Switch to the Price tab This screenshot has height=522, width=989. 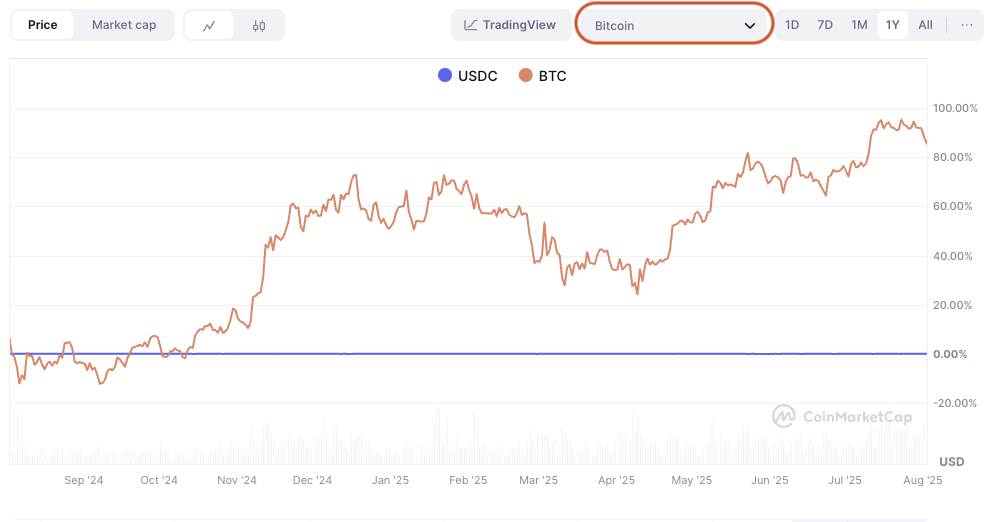pyautogui.click(x=42, y=25)
